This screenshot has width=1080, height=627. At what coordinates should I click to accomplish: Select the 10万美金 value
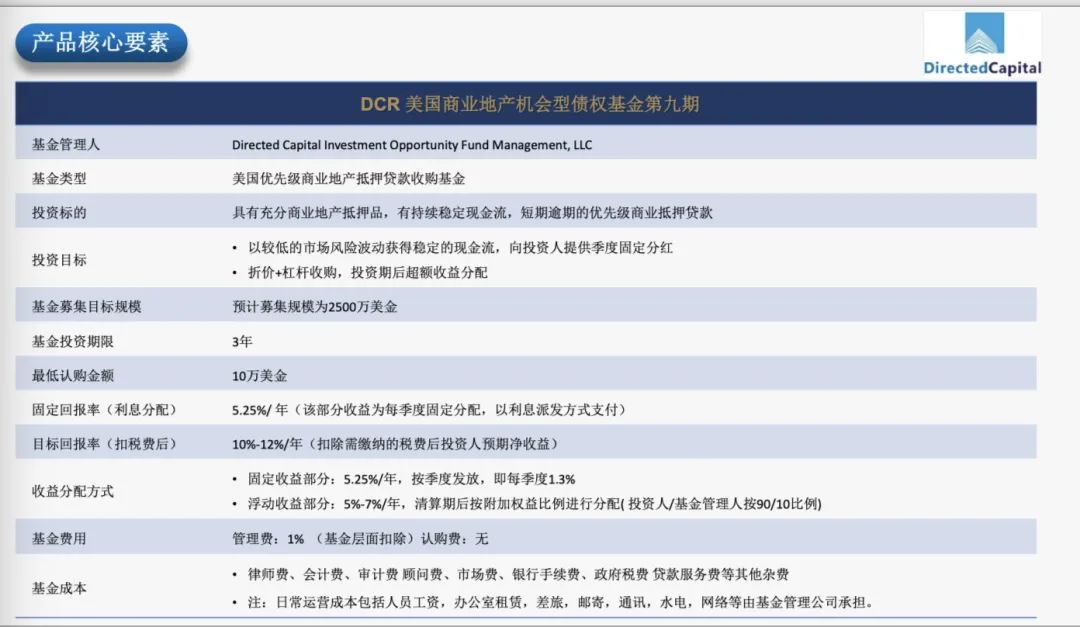(x=260, y=376)
